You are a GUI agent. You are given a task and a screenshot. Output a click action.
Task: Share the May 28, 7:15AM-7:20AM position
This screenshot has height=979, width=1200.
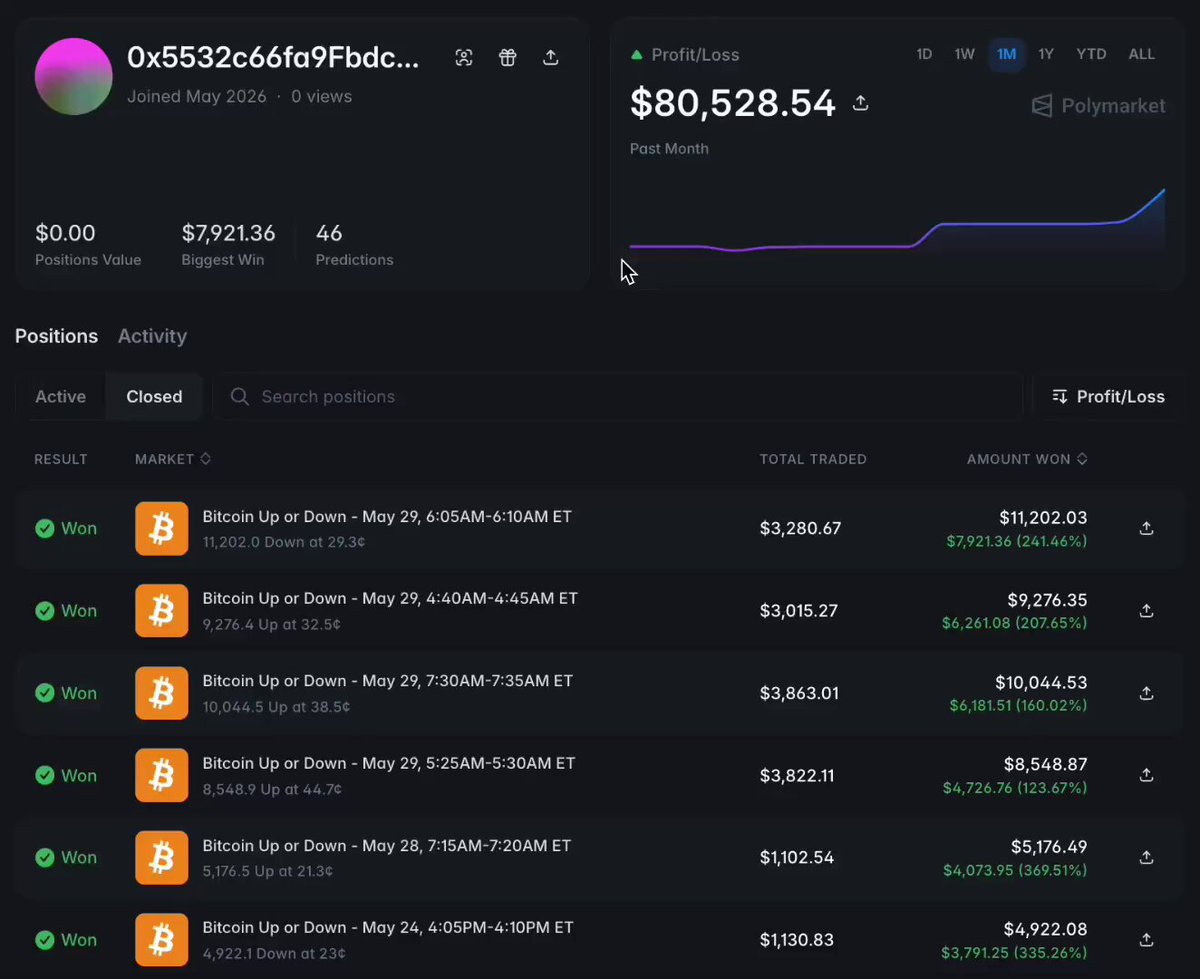pyautogui.click(x=1147, y=857)
